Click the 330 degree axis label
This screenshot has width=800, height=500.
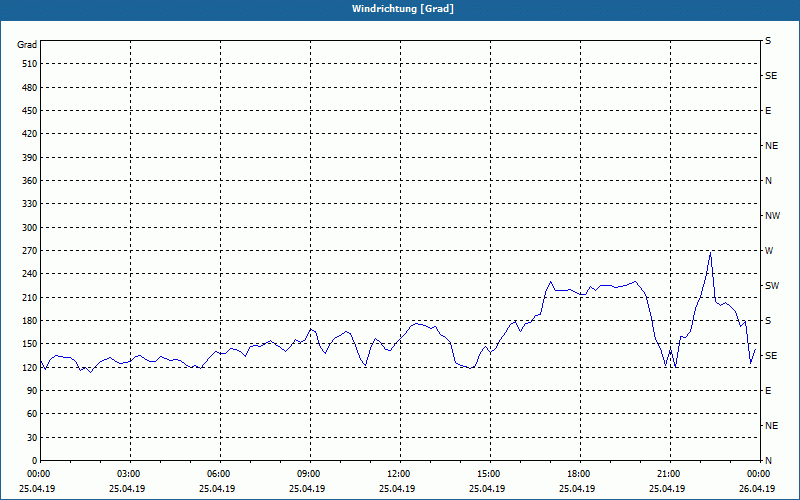[30, 204]
